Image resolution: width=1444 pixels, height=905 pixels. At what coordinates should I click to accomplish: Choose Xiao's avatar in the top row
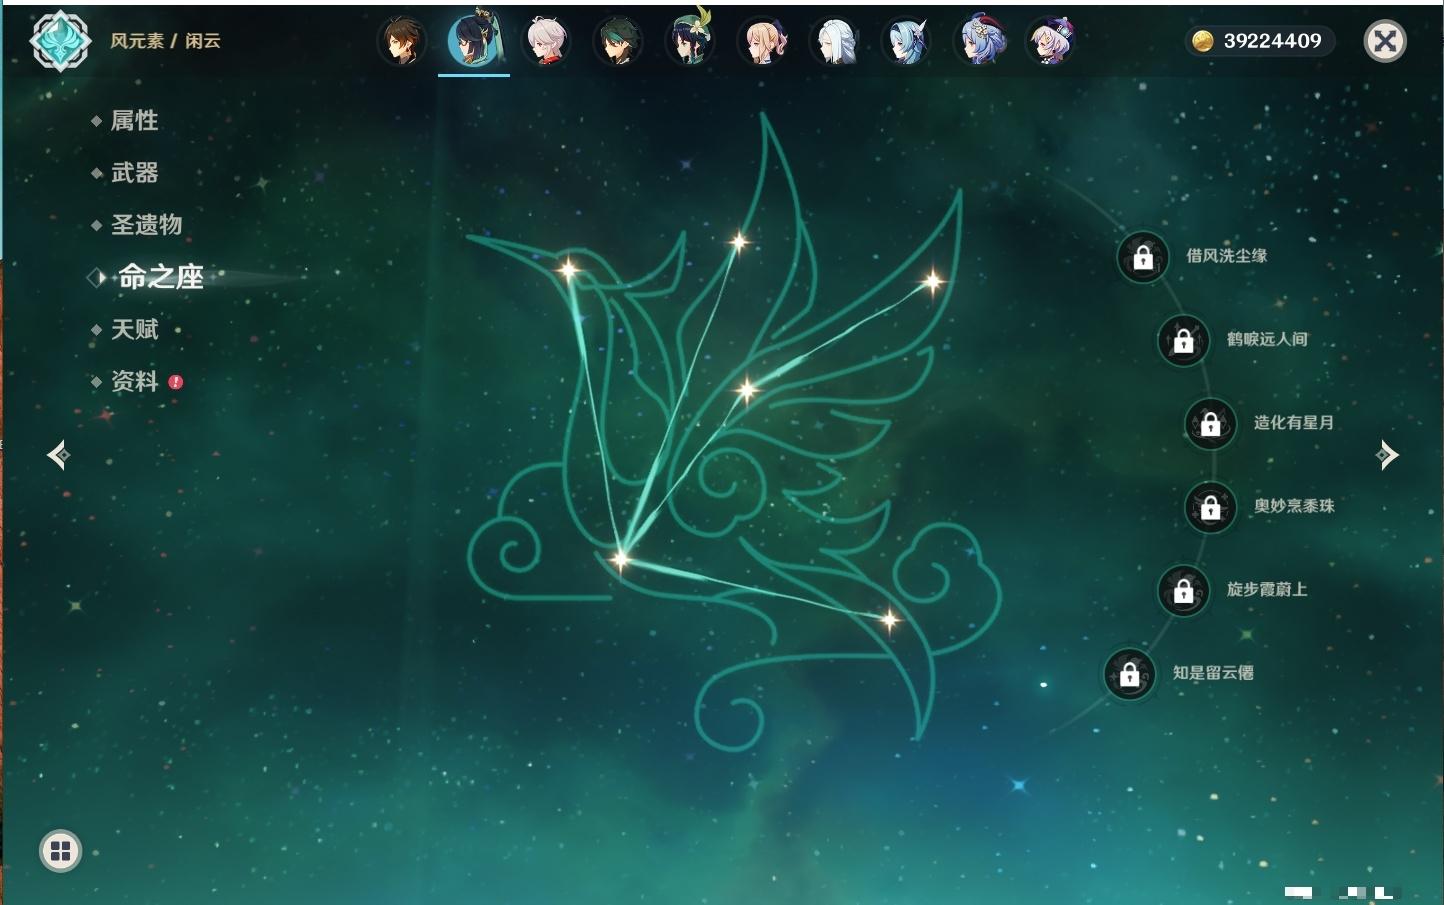click(x=618, y=42)
